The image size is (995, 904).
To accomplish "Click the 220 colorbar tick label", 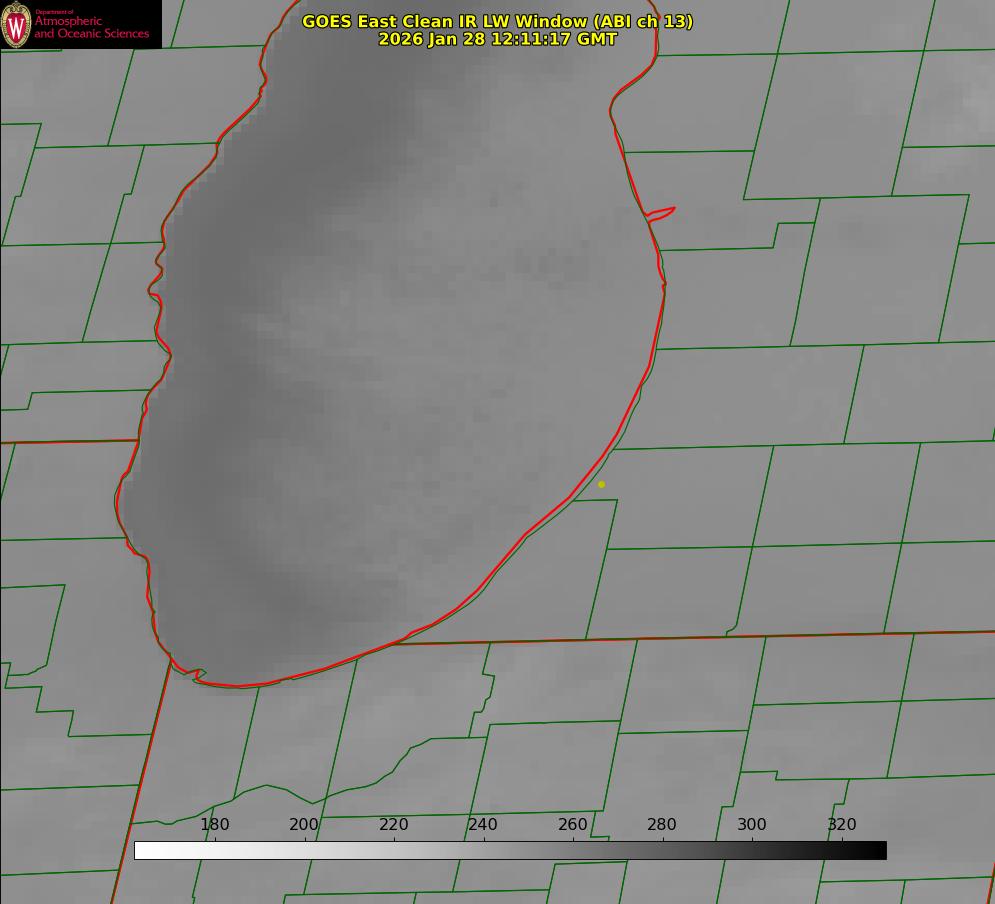I will [394, 825].
